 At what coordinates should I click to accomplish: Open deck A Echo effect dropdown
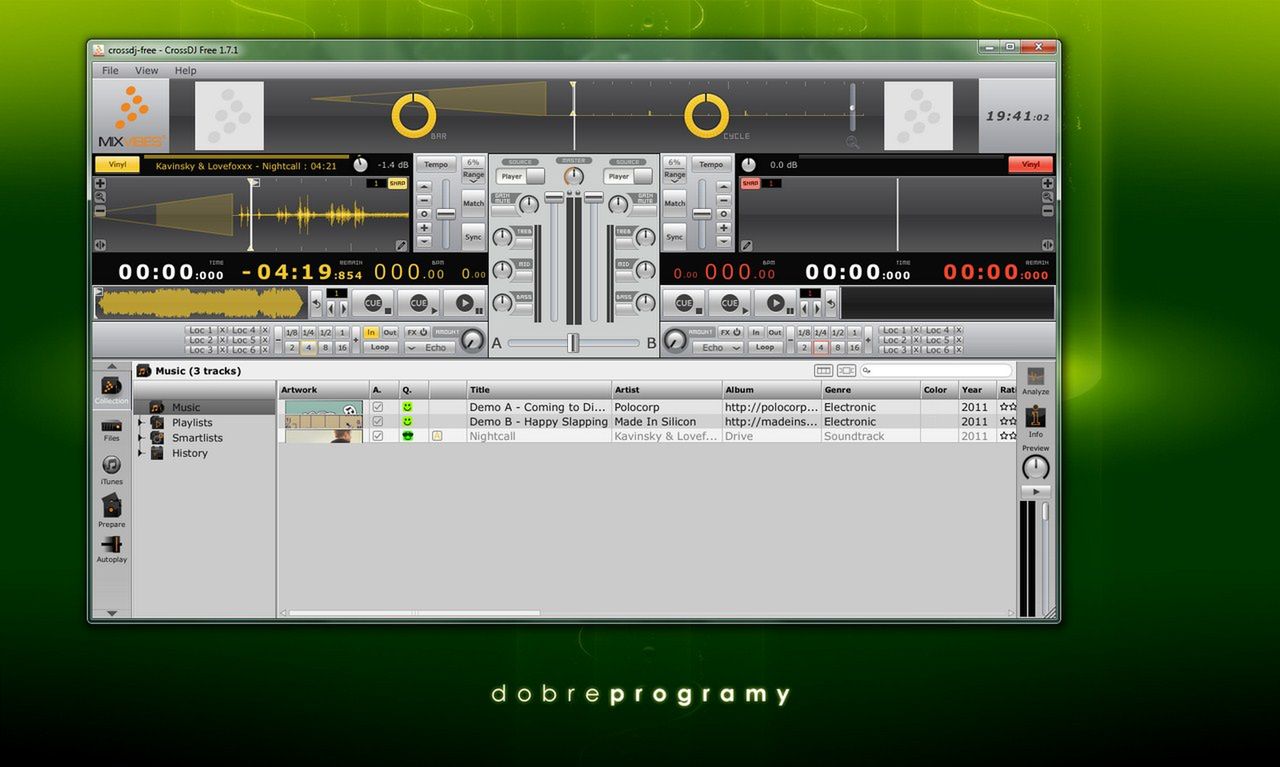tap(429, 348)
